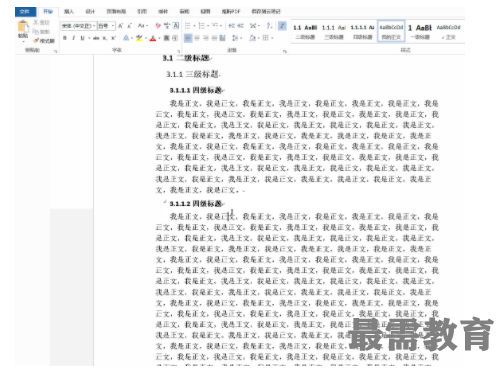
Task: Click the Cut scissors icon
Action: pyautogui.click(x=36, y=22)
